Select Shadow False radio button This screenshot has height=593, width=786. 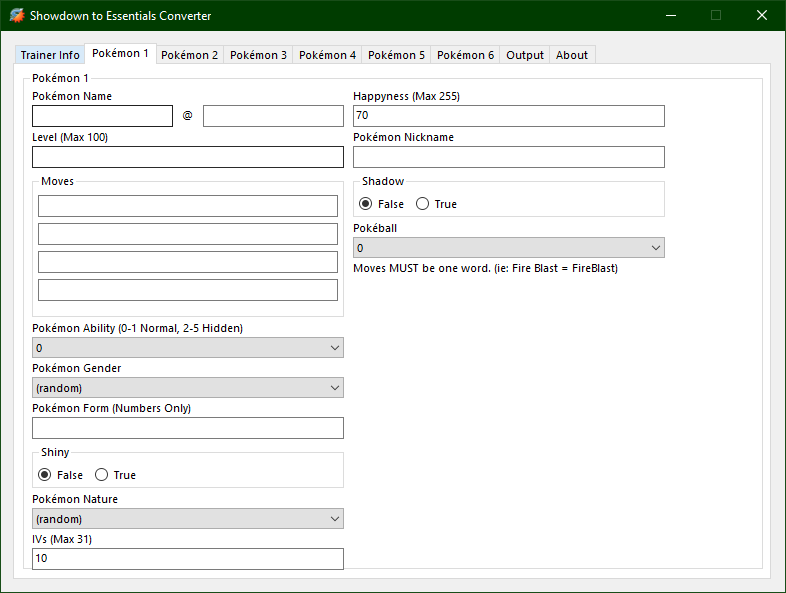(x=366, y=204)
